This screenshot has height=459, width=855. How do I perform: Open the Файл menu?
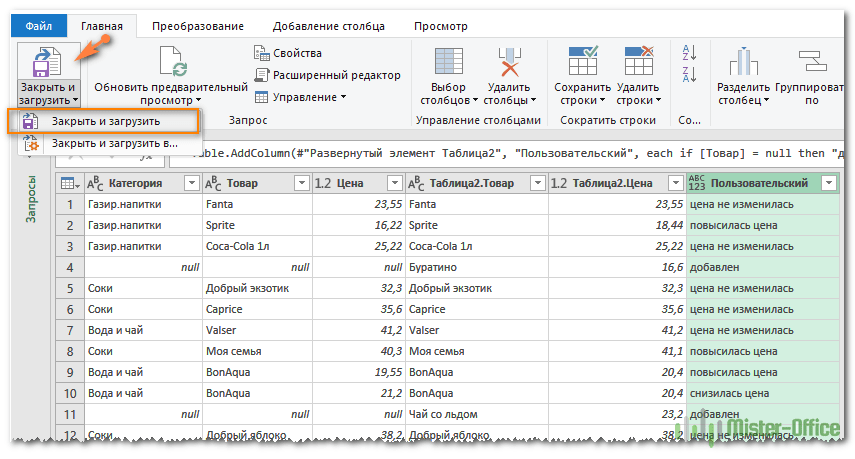tap(39, 27)
